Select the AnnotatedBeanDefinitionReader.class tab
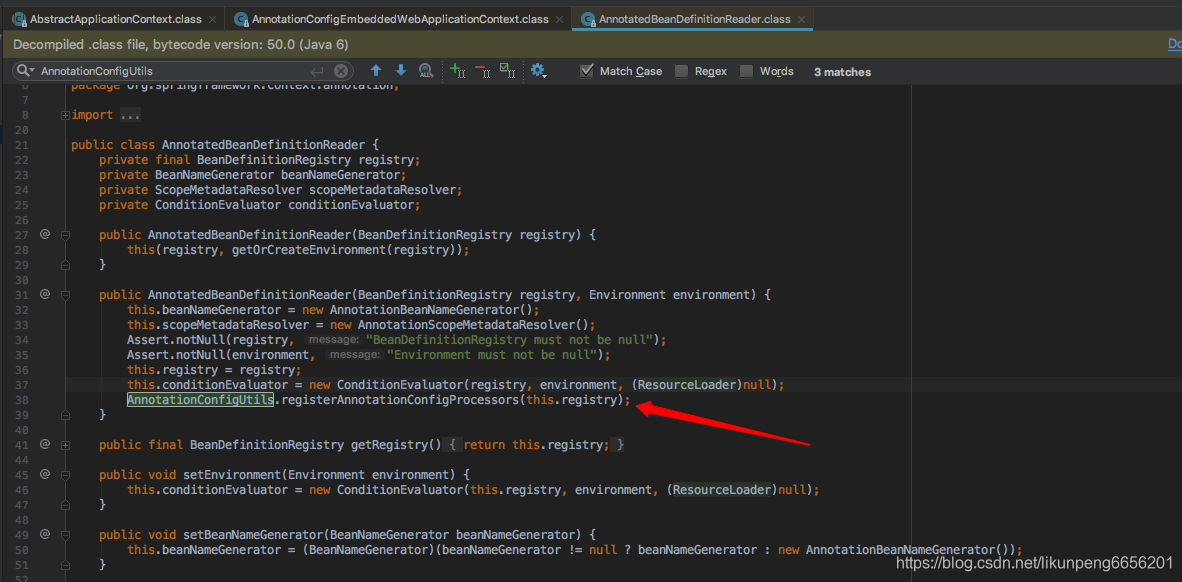Viewport: 1182px width, 582px height. tap(694, 19)
